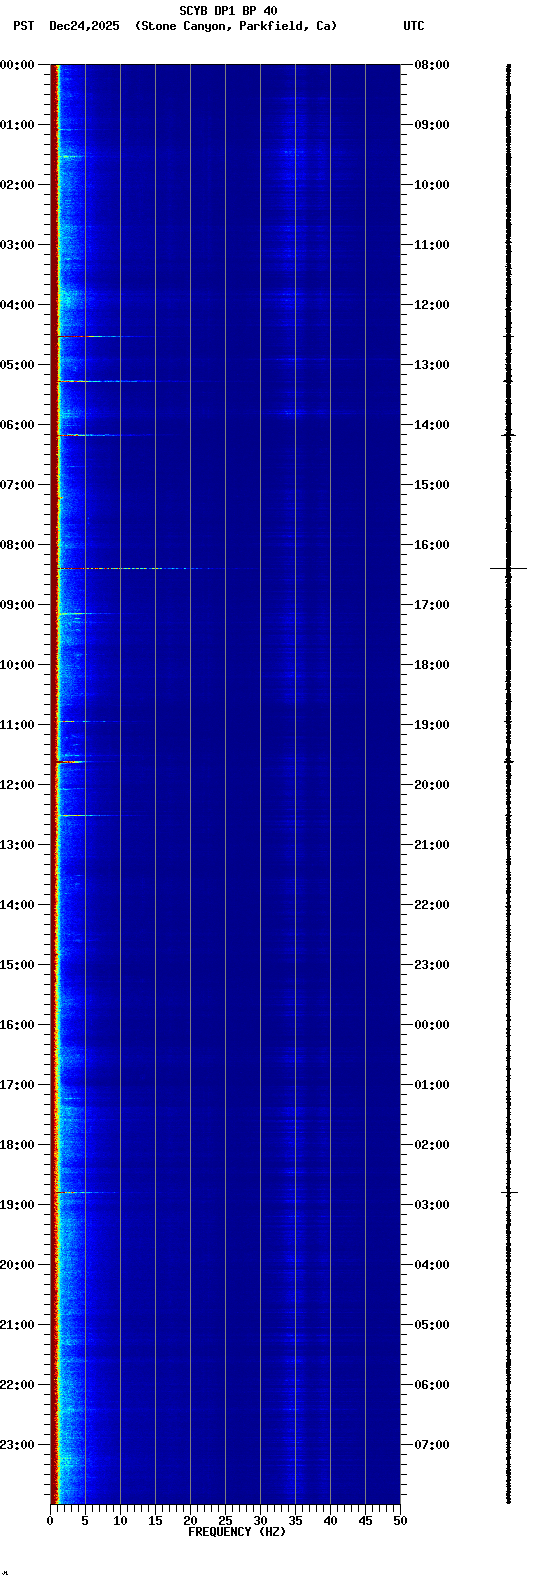Viewport: 552px width, 1584px height.
Task: Click the '10' frequency axis tick label
Action: (x=120, y=1521)
